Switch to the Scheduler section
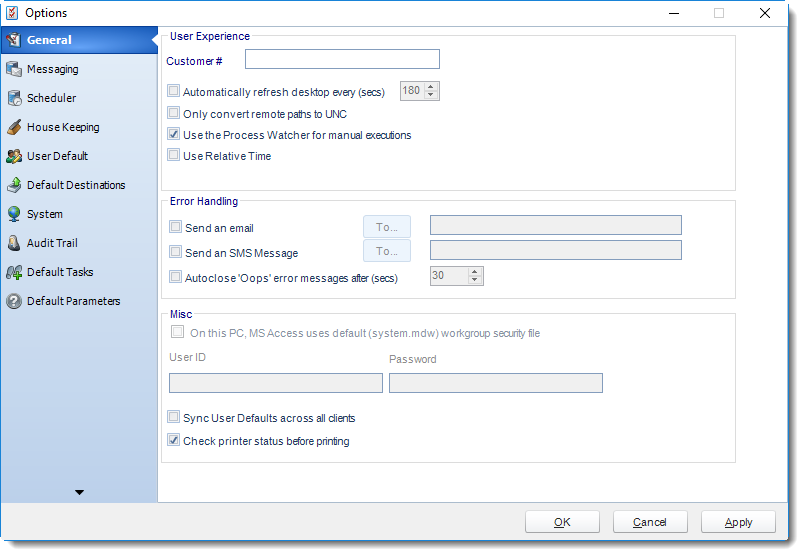 [x=79, y=98]
